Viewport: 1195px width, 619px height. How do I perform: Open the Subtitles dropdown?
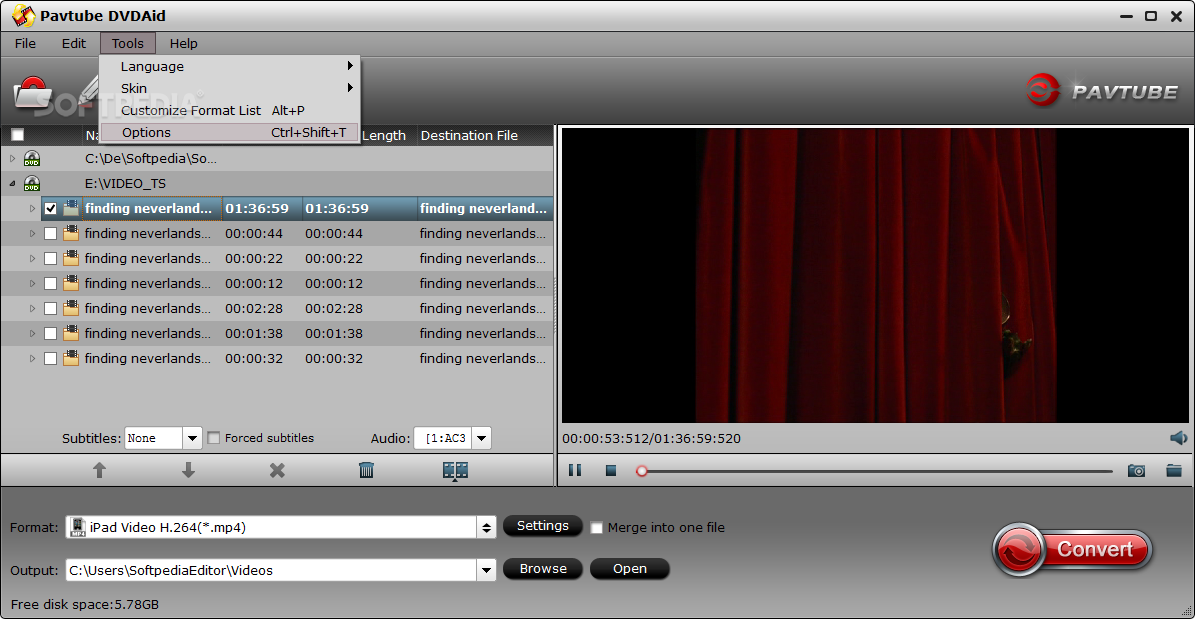192,438
